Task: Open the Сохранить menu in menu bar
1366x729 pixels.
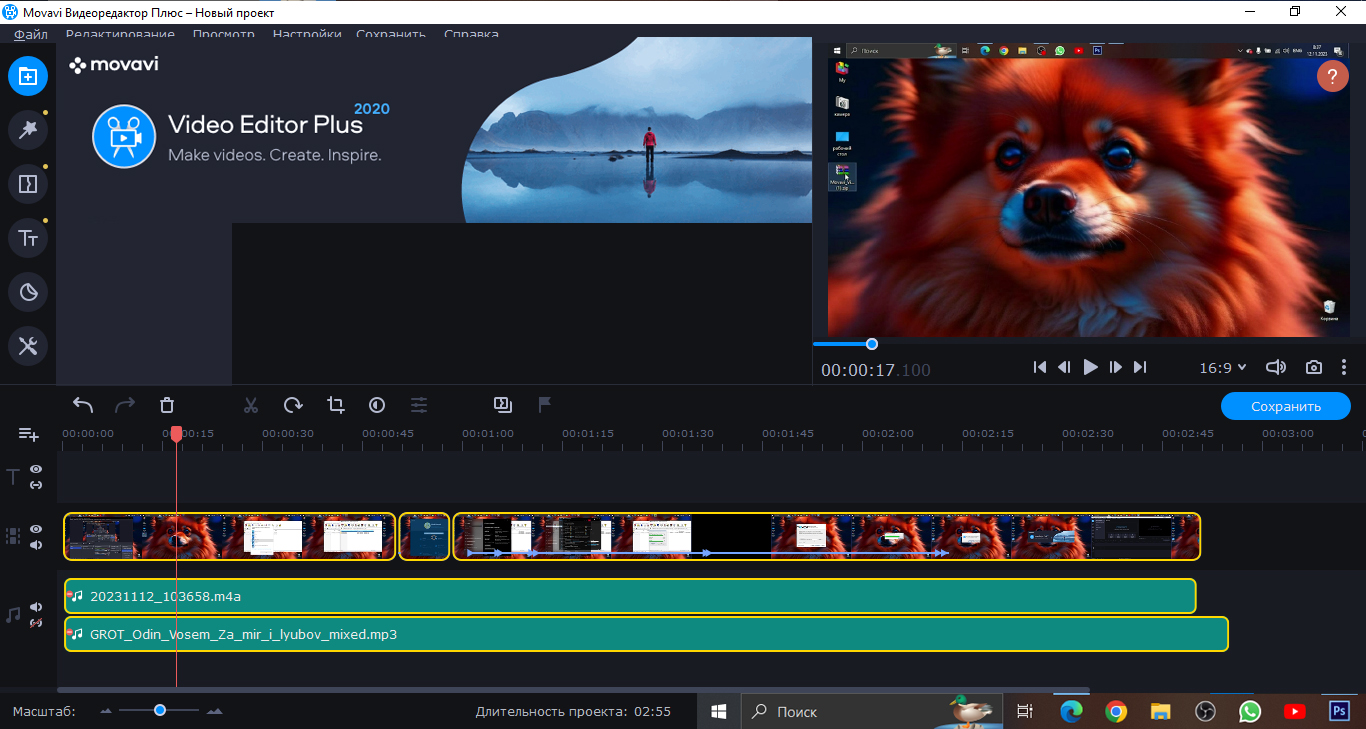Action: (x=391, y=34)
